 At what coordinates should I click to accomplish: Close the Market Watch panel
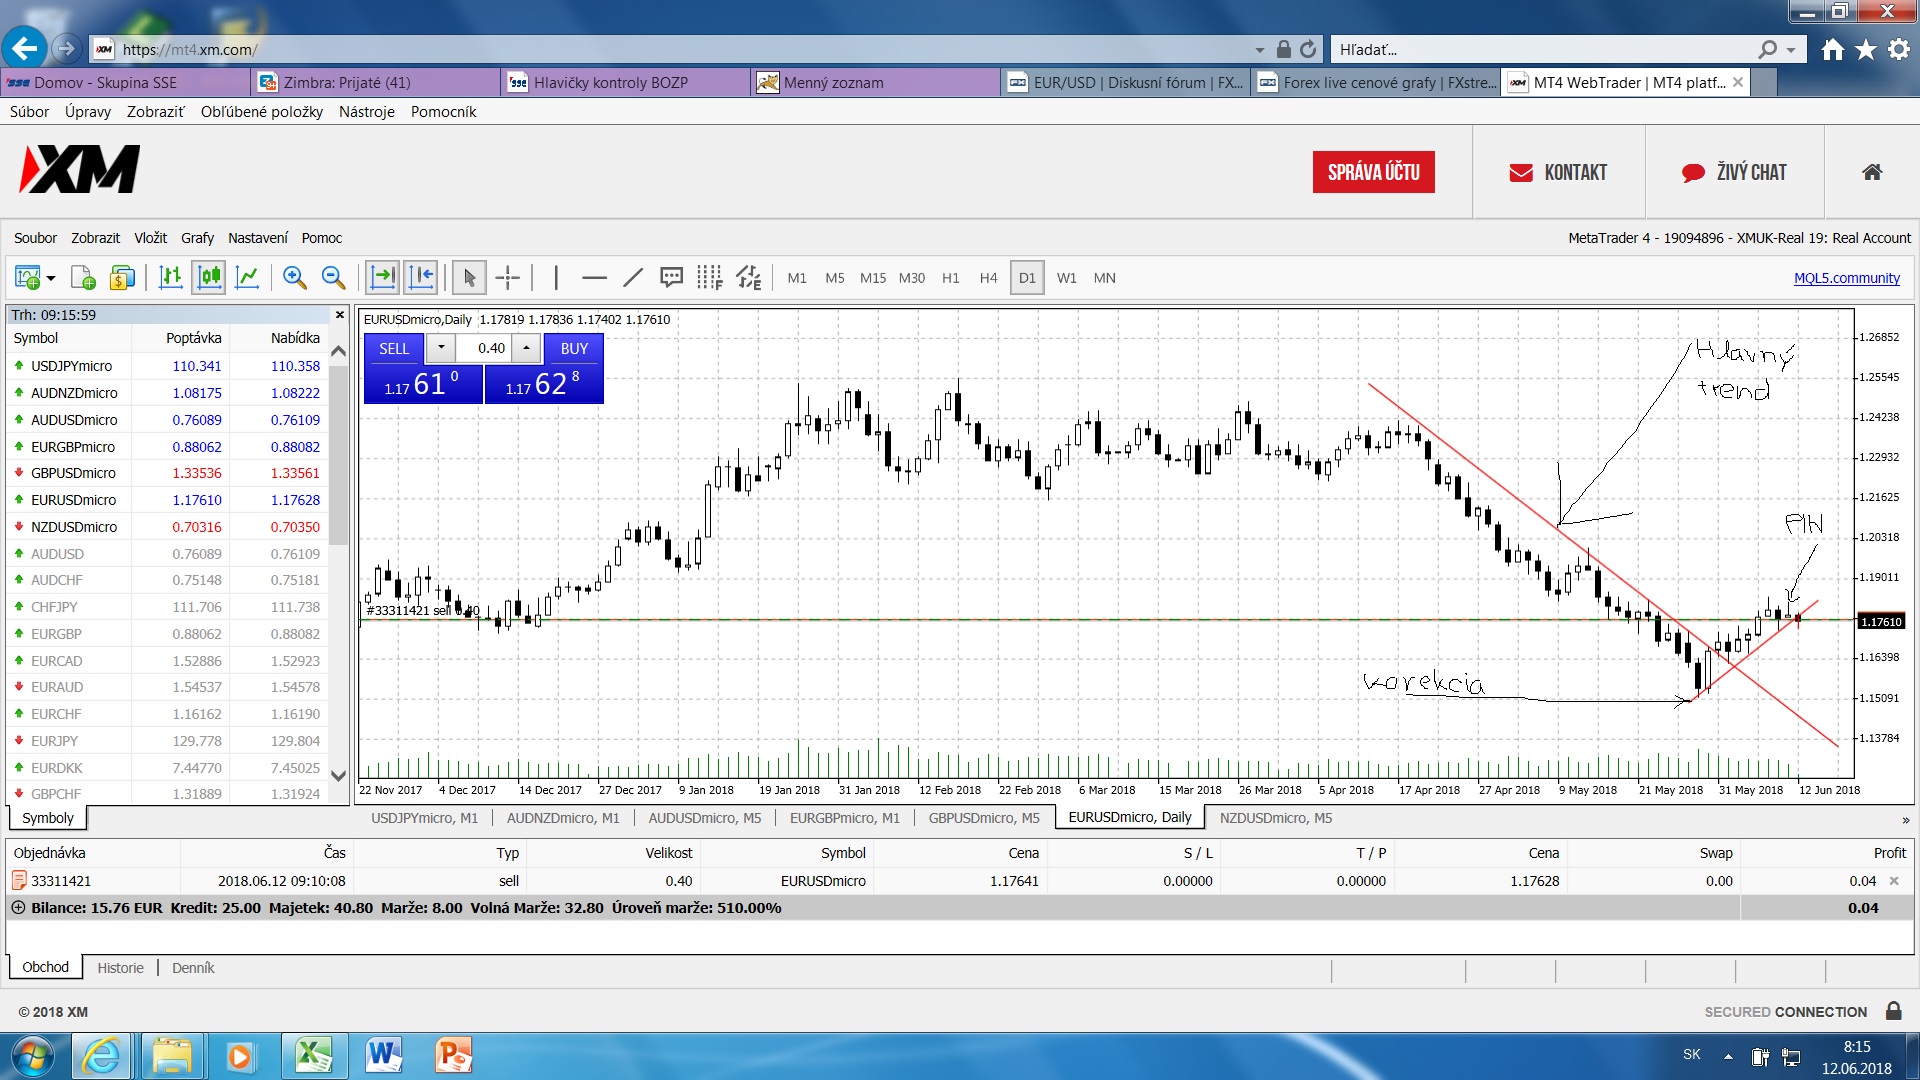(340, 315)
